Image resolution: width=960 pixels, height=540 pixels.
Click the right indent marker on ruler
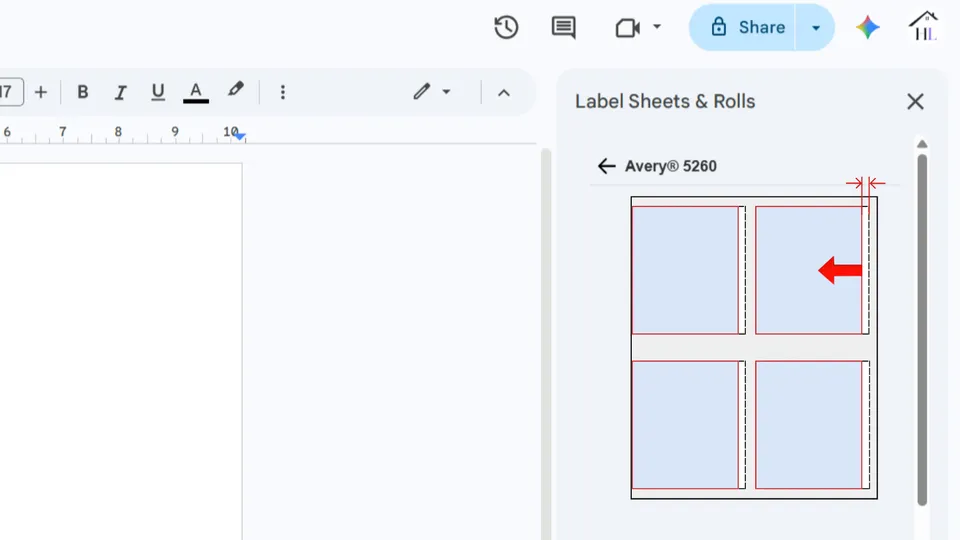(240, 136)
